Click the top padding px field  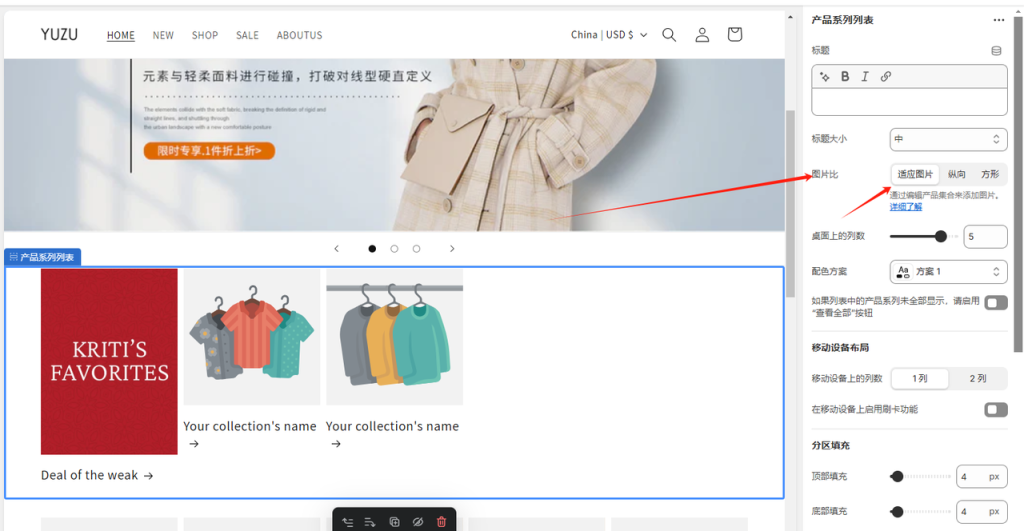[x=982, y=477]
